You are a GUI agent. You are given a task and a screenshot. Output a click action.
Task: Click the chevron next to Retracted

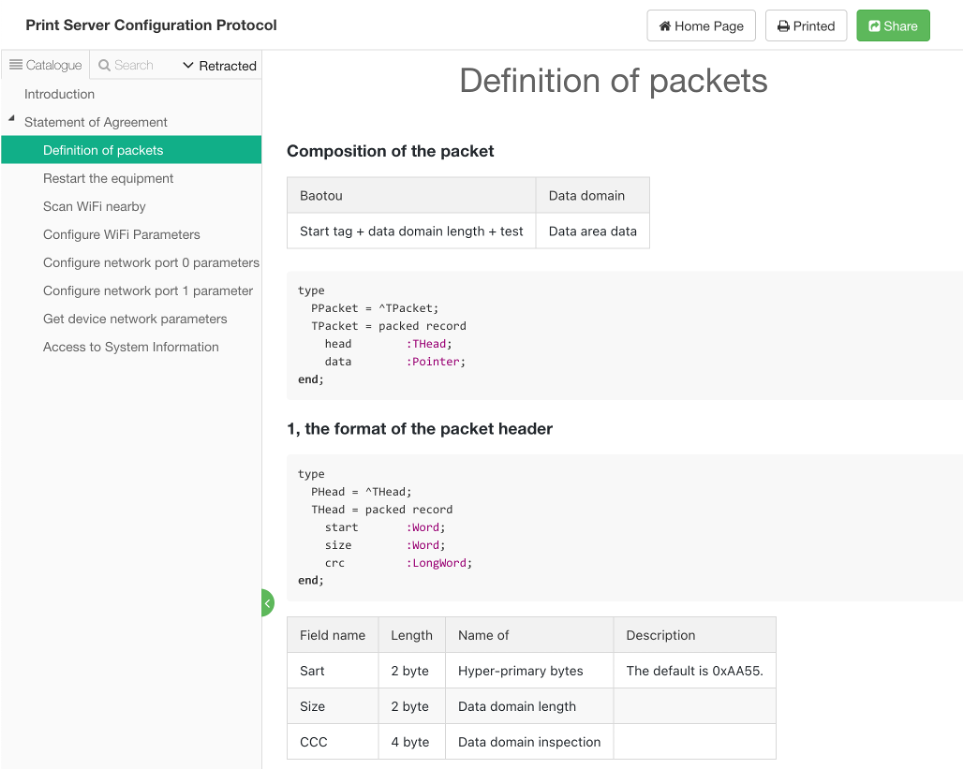[x=188, y=66]
